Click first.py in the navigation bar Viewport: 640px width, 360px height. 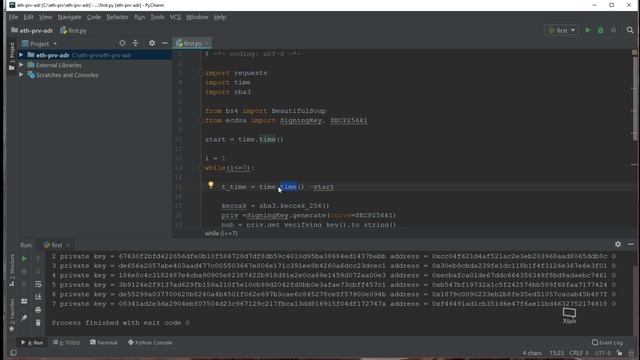pos(73,31)
